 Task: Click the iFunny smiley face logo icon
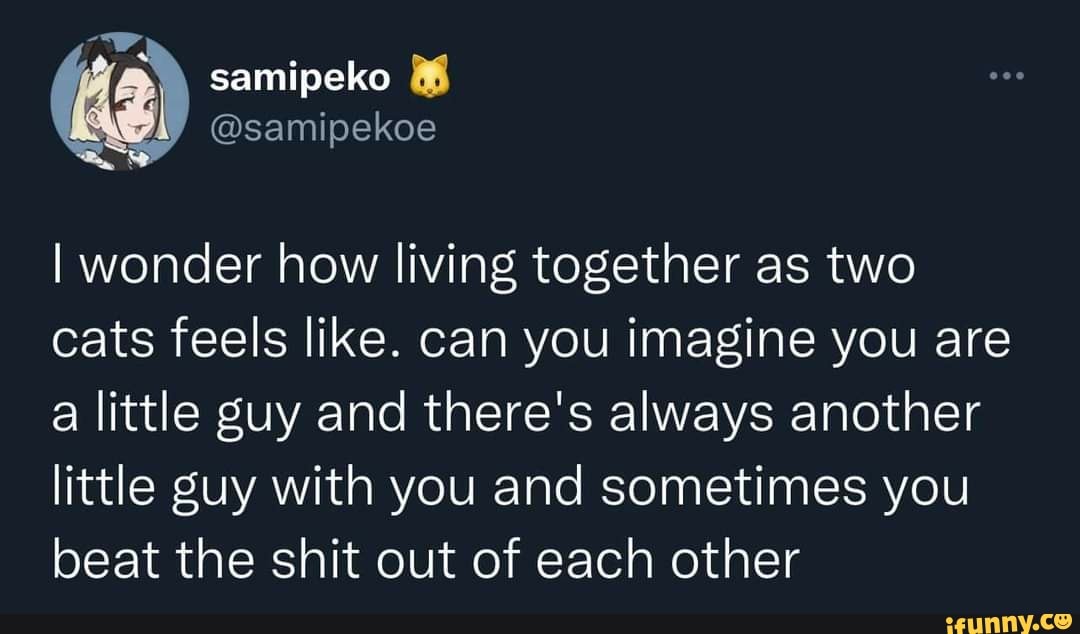coord(1061,623)
